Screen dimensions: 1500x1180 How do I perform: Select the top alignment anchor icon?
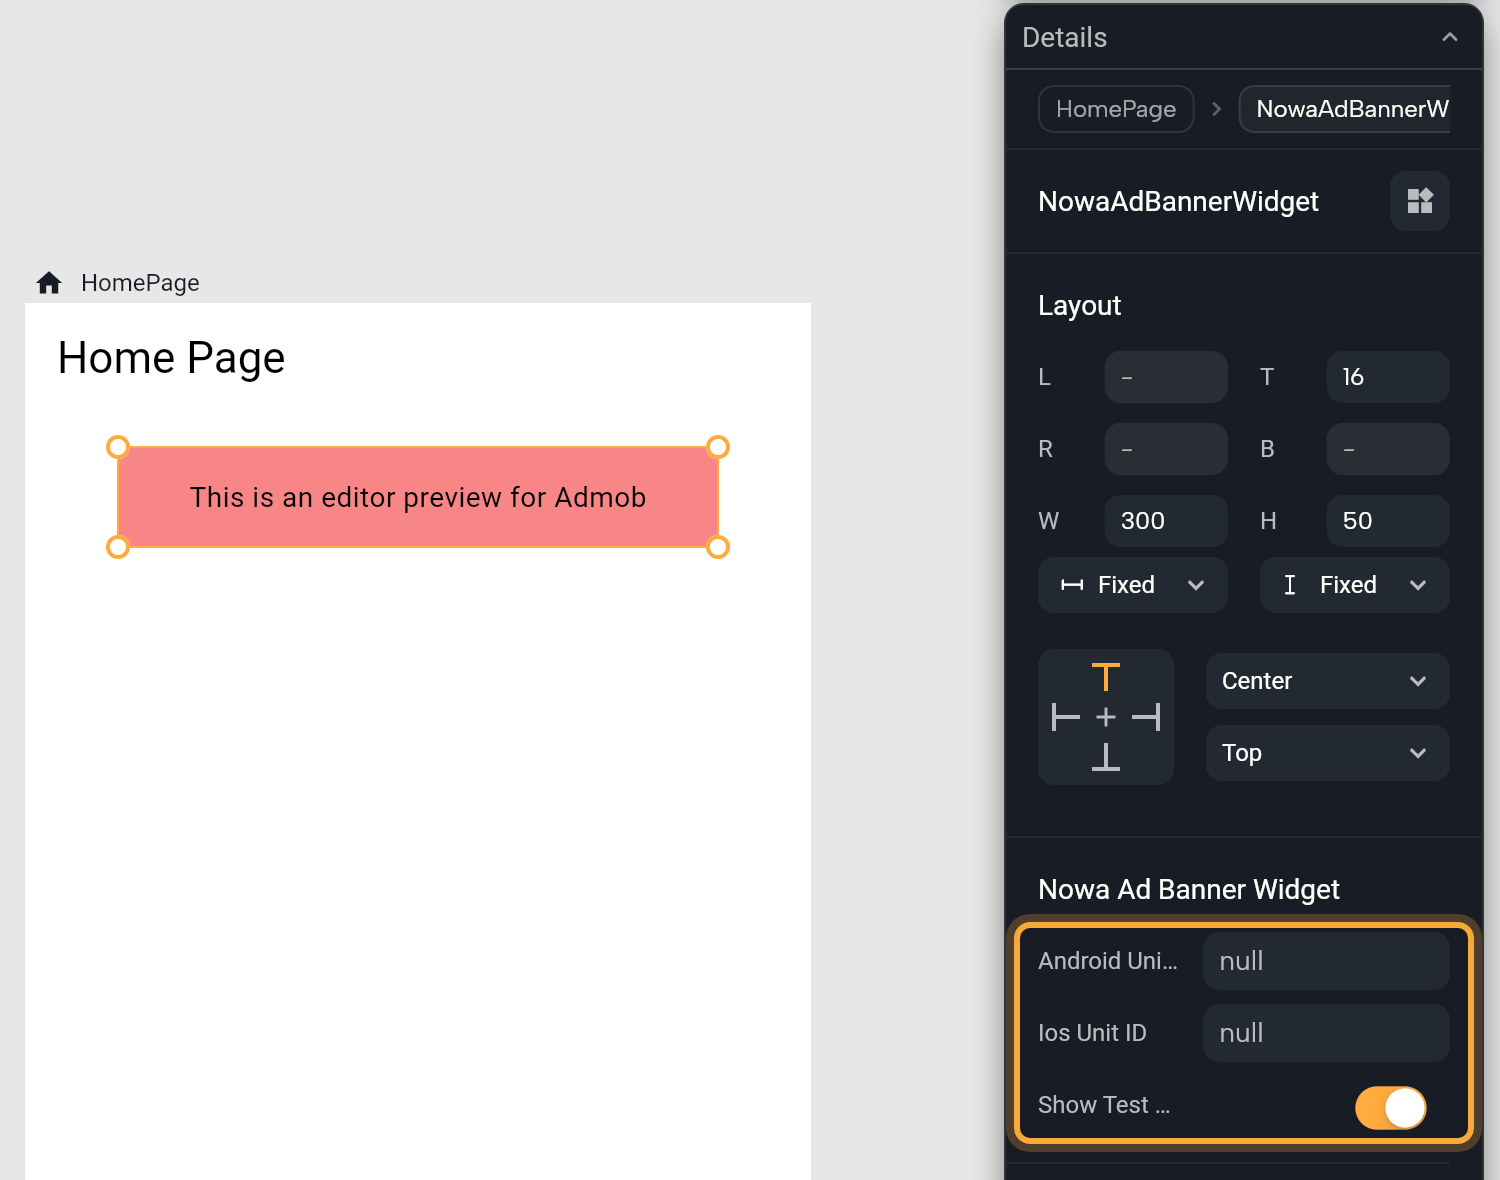pos(1105,677)
